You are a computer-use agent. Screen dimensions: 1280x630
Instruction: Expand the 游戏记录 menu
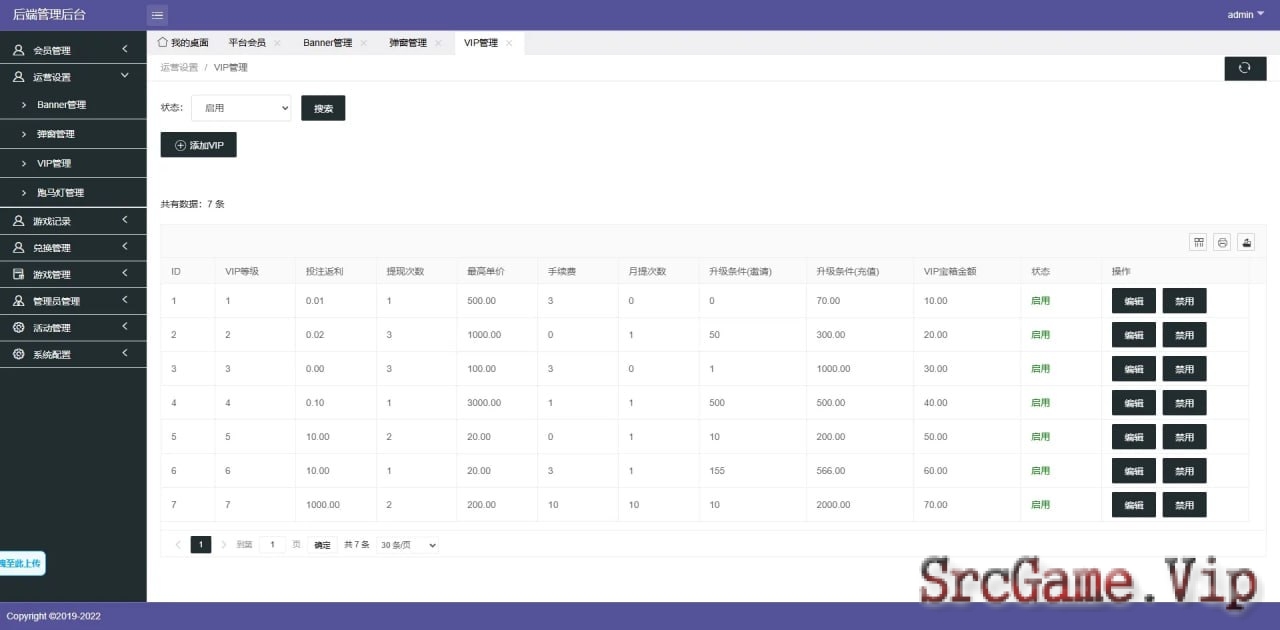(124, 220)
